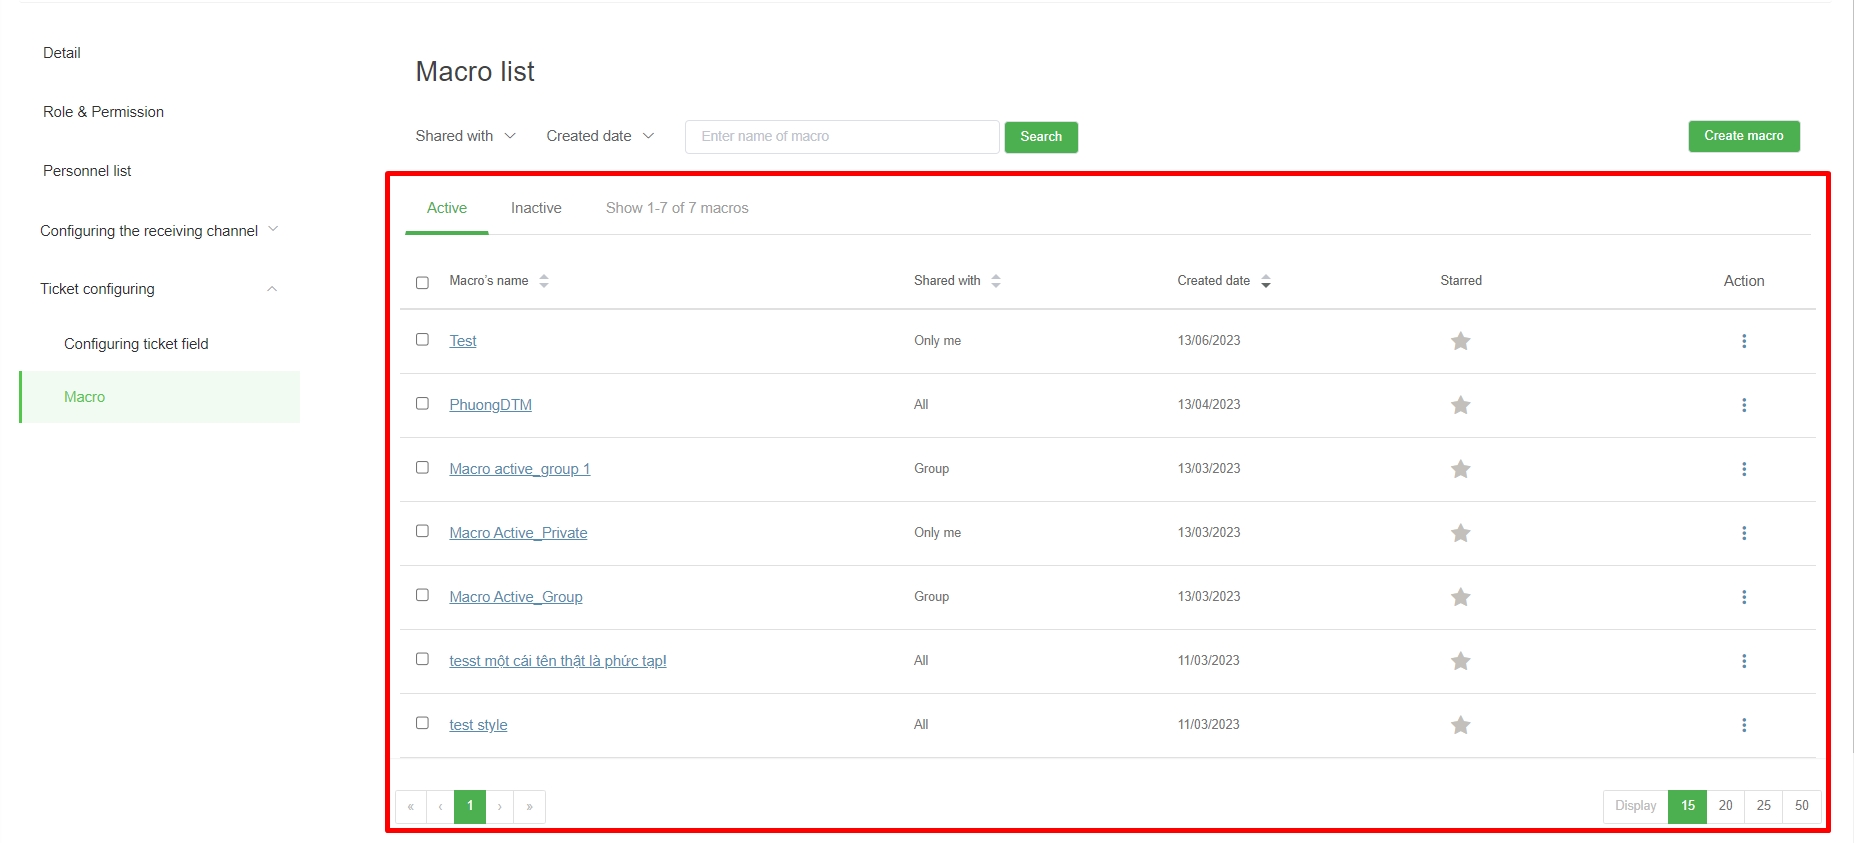Screen dimensions: 1854x843
Task: Open action menu for Macro Active_Private
Action: tap(1743, 533)
